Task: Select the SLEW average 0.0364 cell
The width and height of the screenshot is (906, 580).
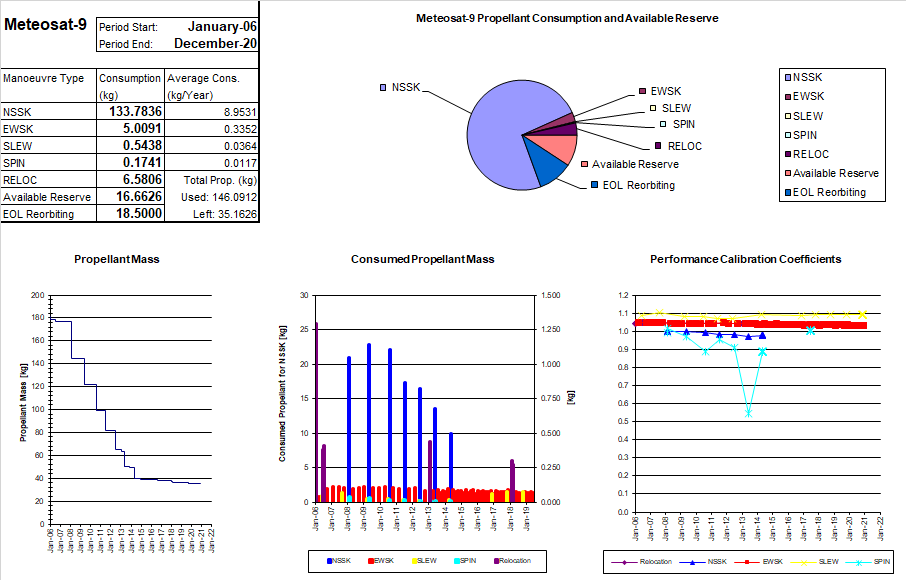Action: tap(240, 146)
